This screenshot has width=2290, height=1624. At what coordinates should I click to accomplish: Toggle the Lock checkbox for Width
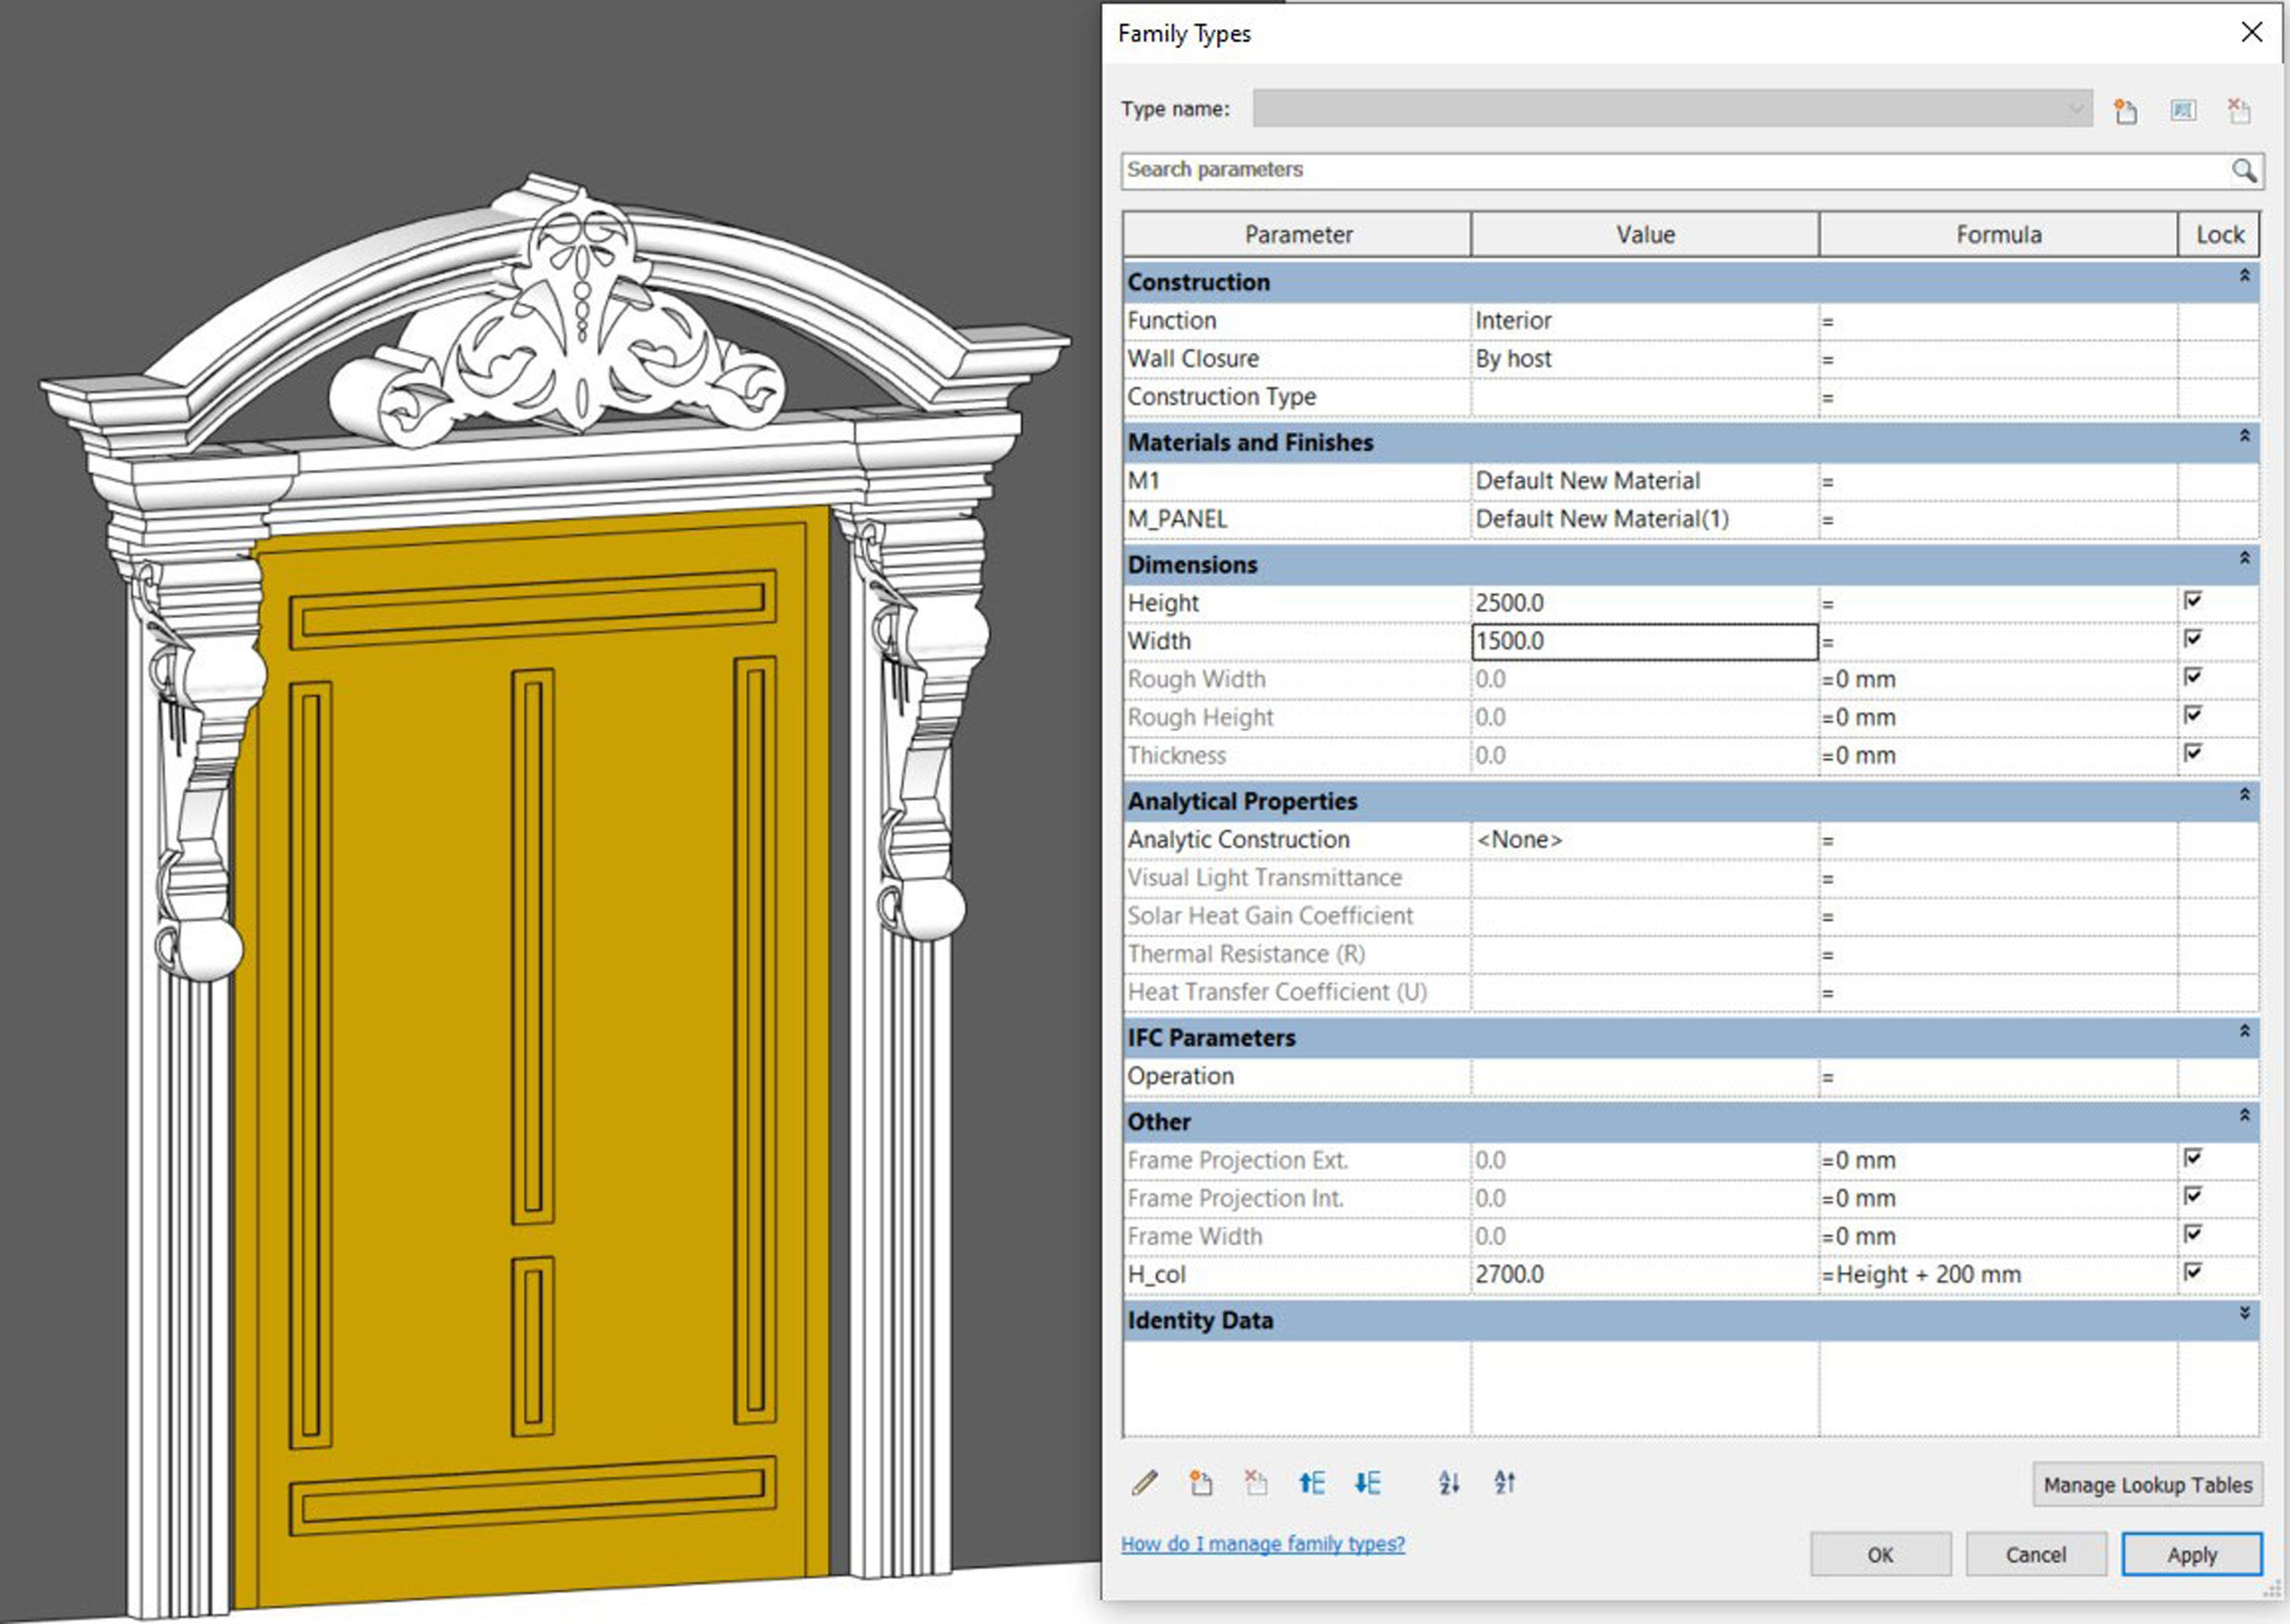coord(2193,639)
